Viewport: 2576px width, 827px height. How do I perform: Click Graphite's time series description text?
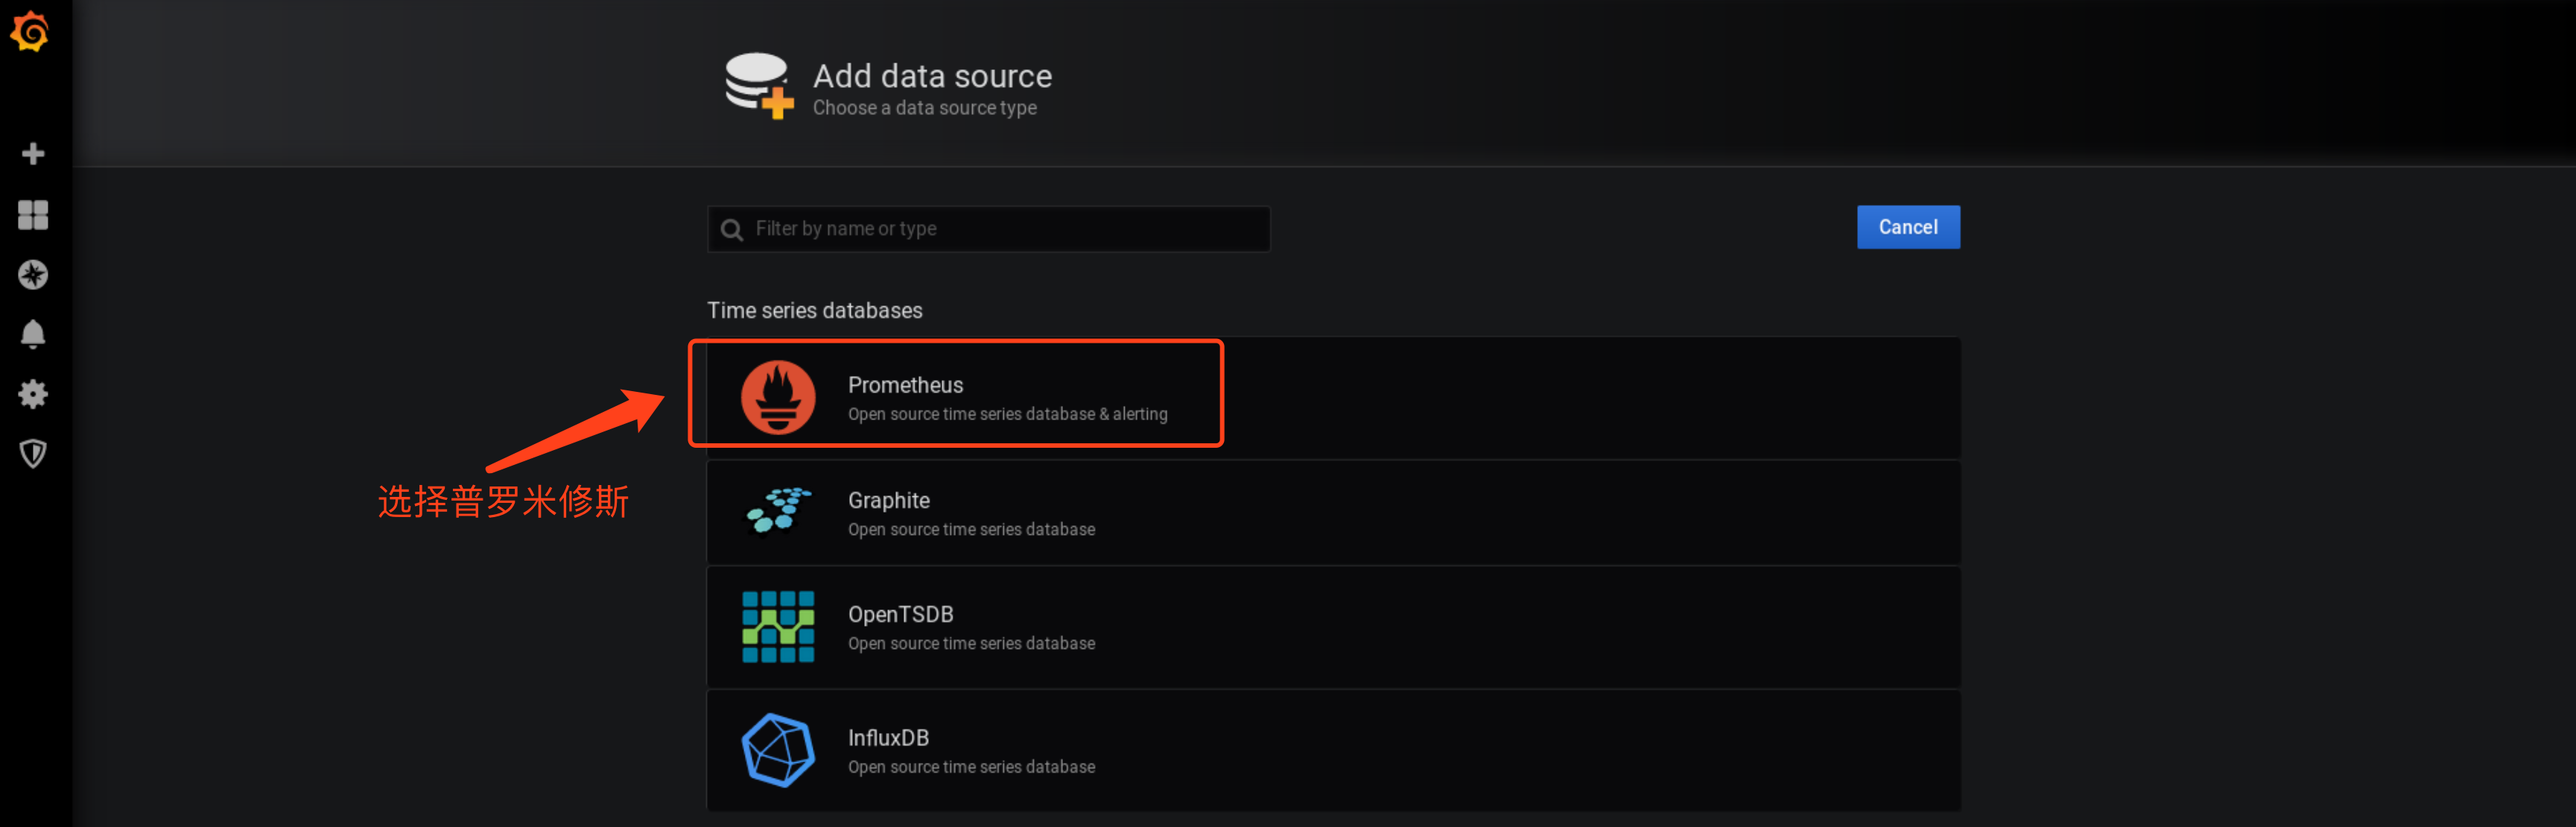click(971, 529)
